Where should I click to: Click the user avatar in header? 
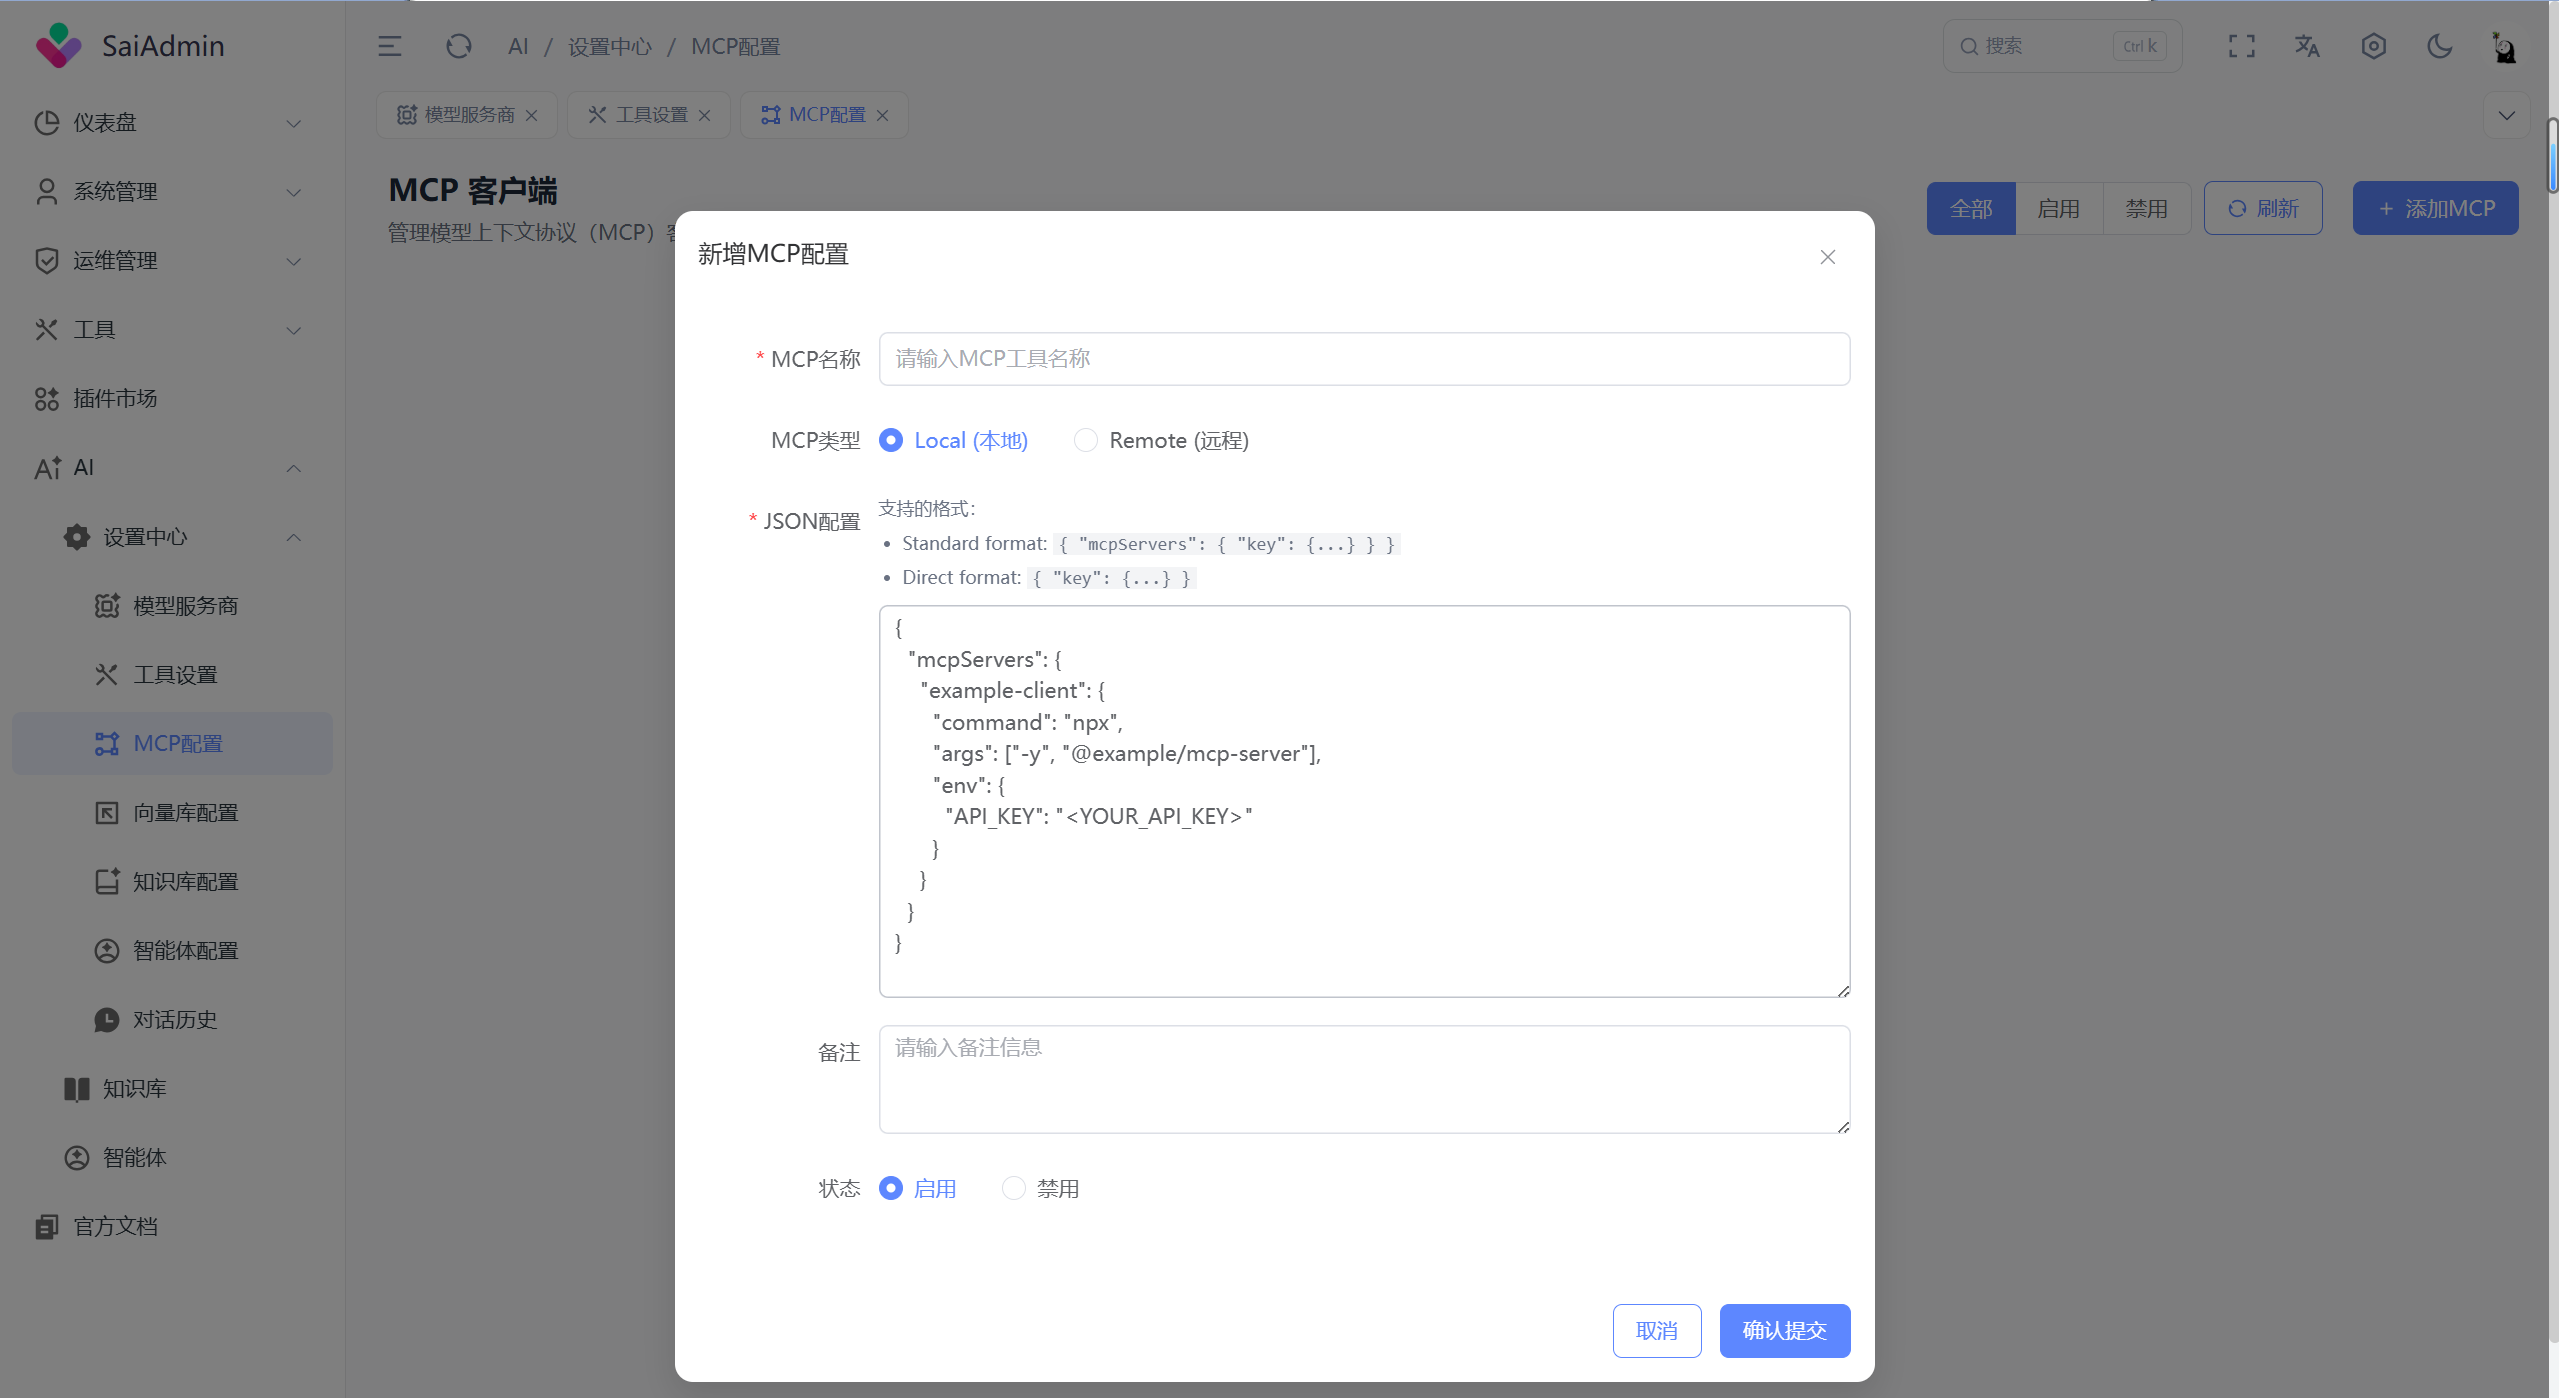(x=2503, y=46)
